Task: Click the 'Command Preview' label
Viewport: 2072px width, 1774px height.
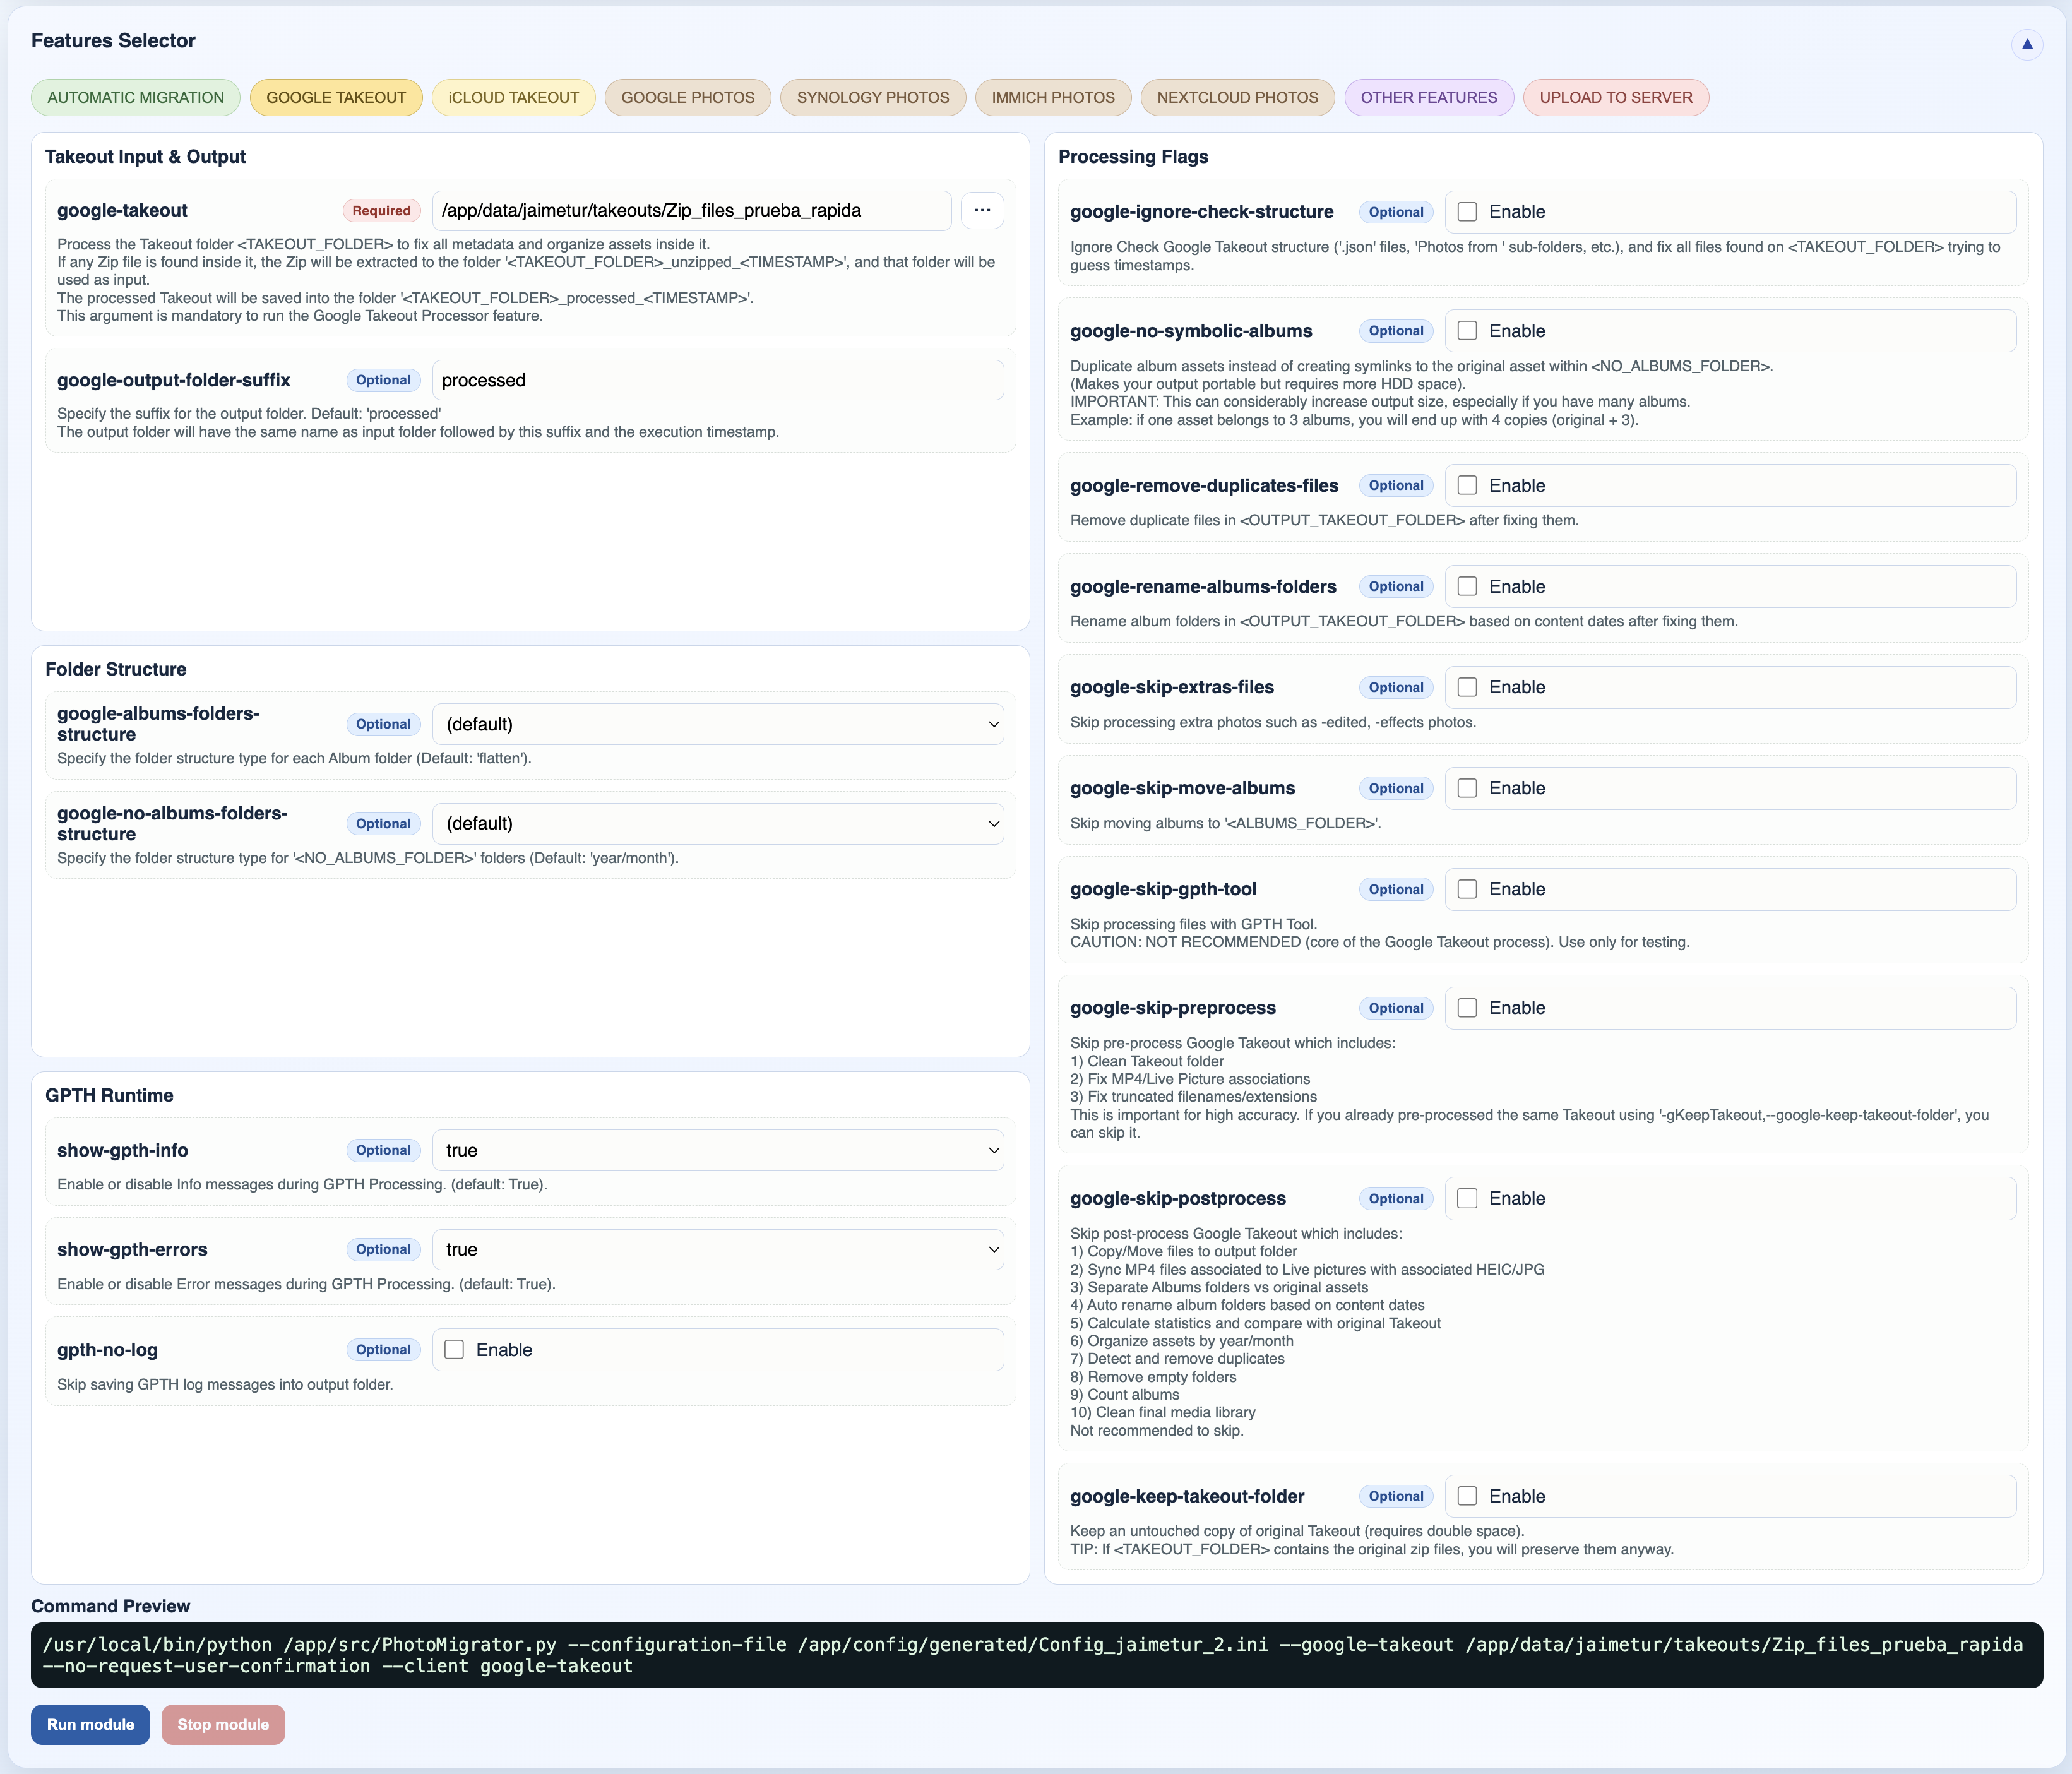Action: (110, 1606)
